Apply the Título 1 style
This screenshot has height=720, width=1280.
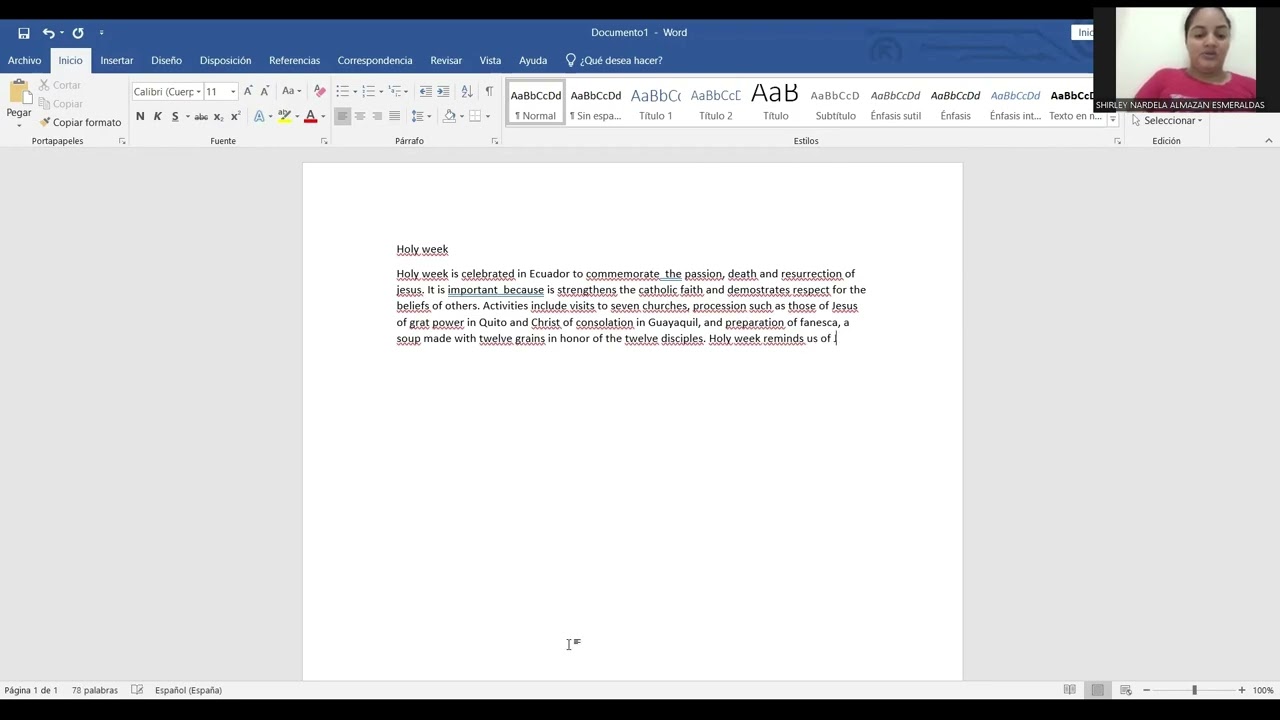click(656, 102)
